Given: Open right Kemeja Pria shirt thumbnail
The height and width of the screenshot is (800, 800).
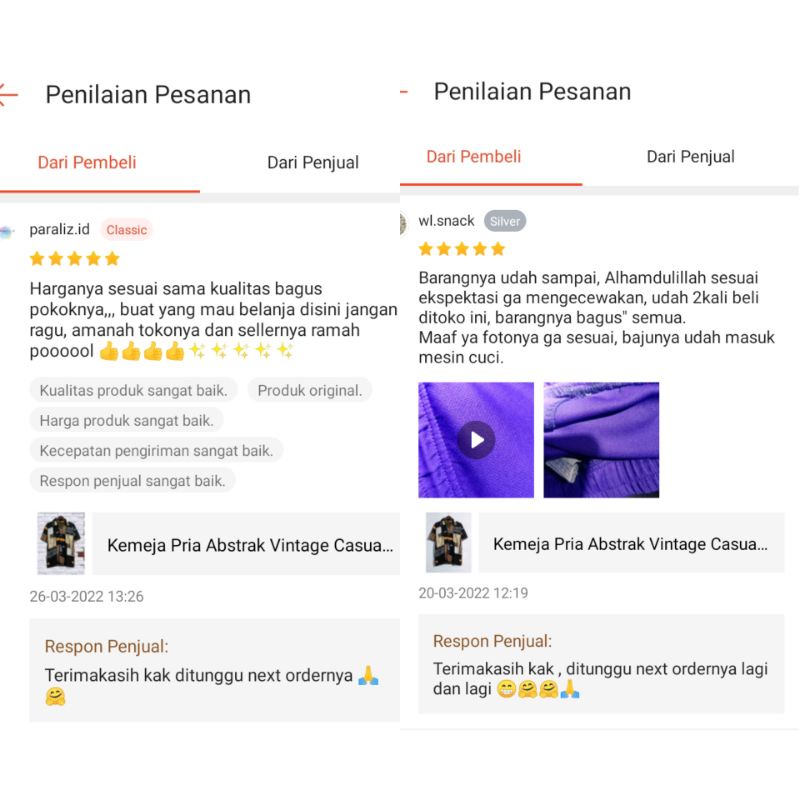Looking at the screenshot, I should (x=448, y=542).
